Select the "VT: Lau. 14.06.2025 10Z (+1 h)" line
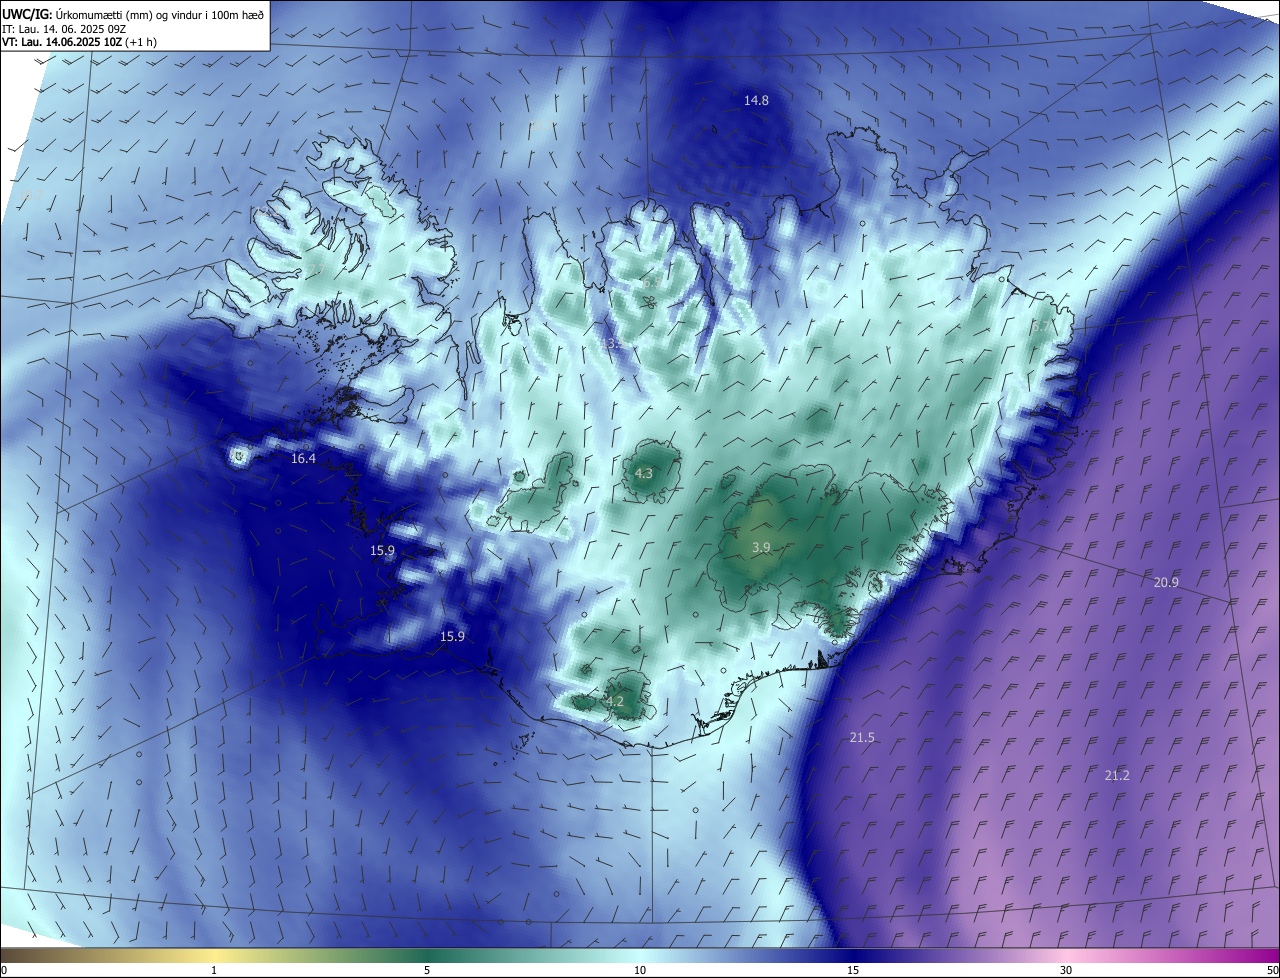Image resolution: width=1280 pixels, height=978 pixels. [x=79, y=42]
